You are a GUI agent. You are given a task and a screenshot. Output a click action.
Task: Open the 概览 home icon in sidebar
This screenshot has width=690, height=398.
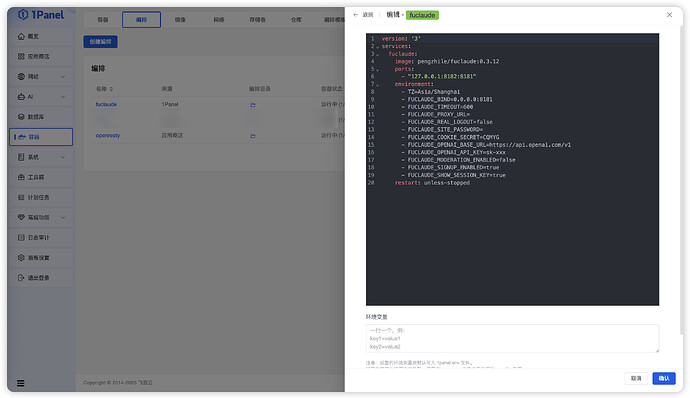pos(21,37)
